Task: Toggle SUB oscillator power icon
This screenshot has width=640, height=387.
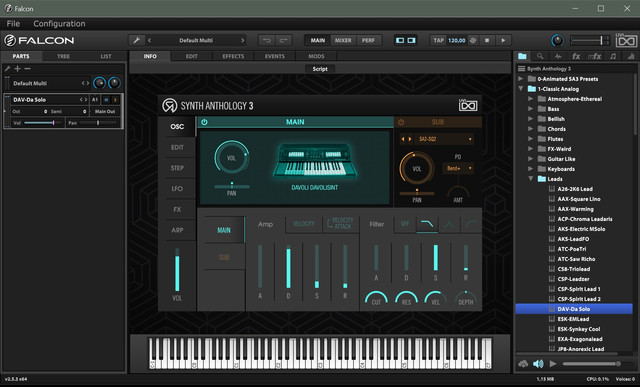Action: [401, 122]
